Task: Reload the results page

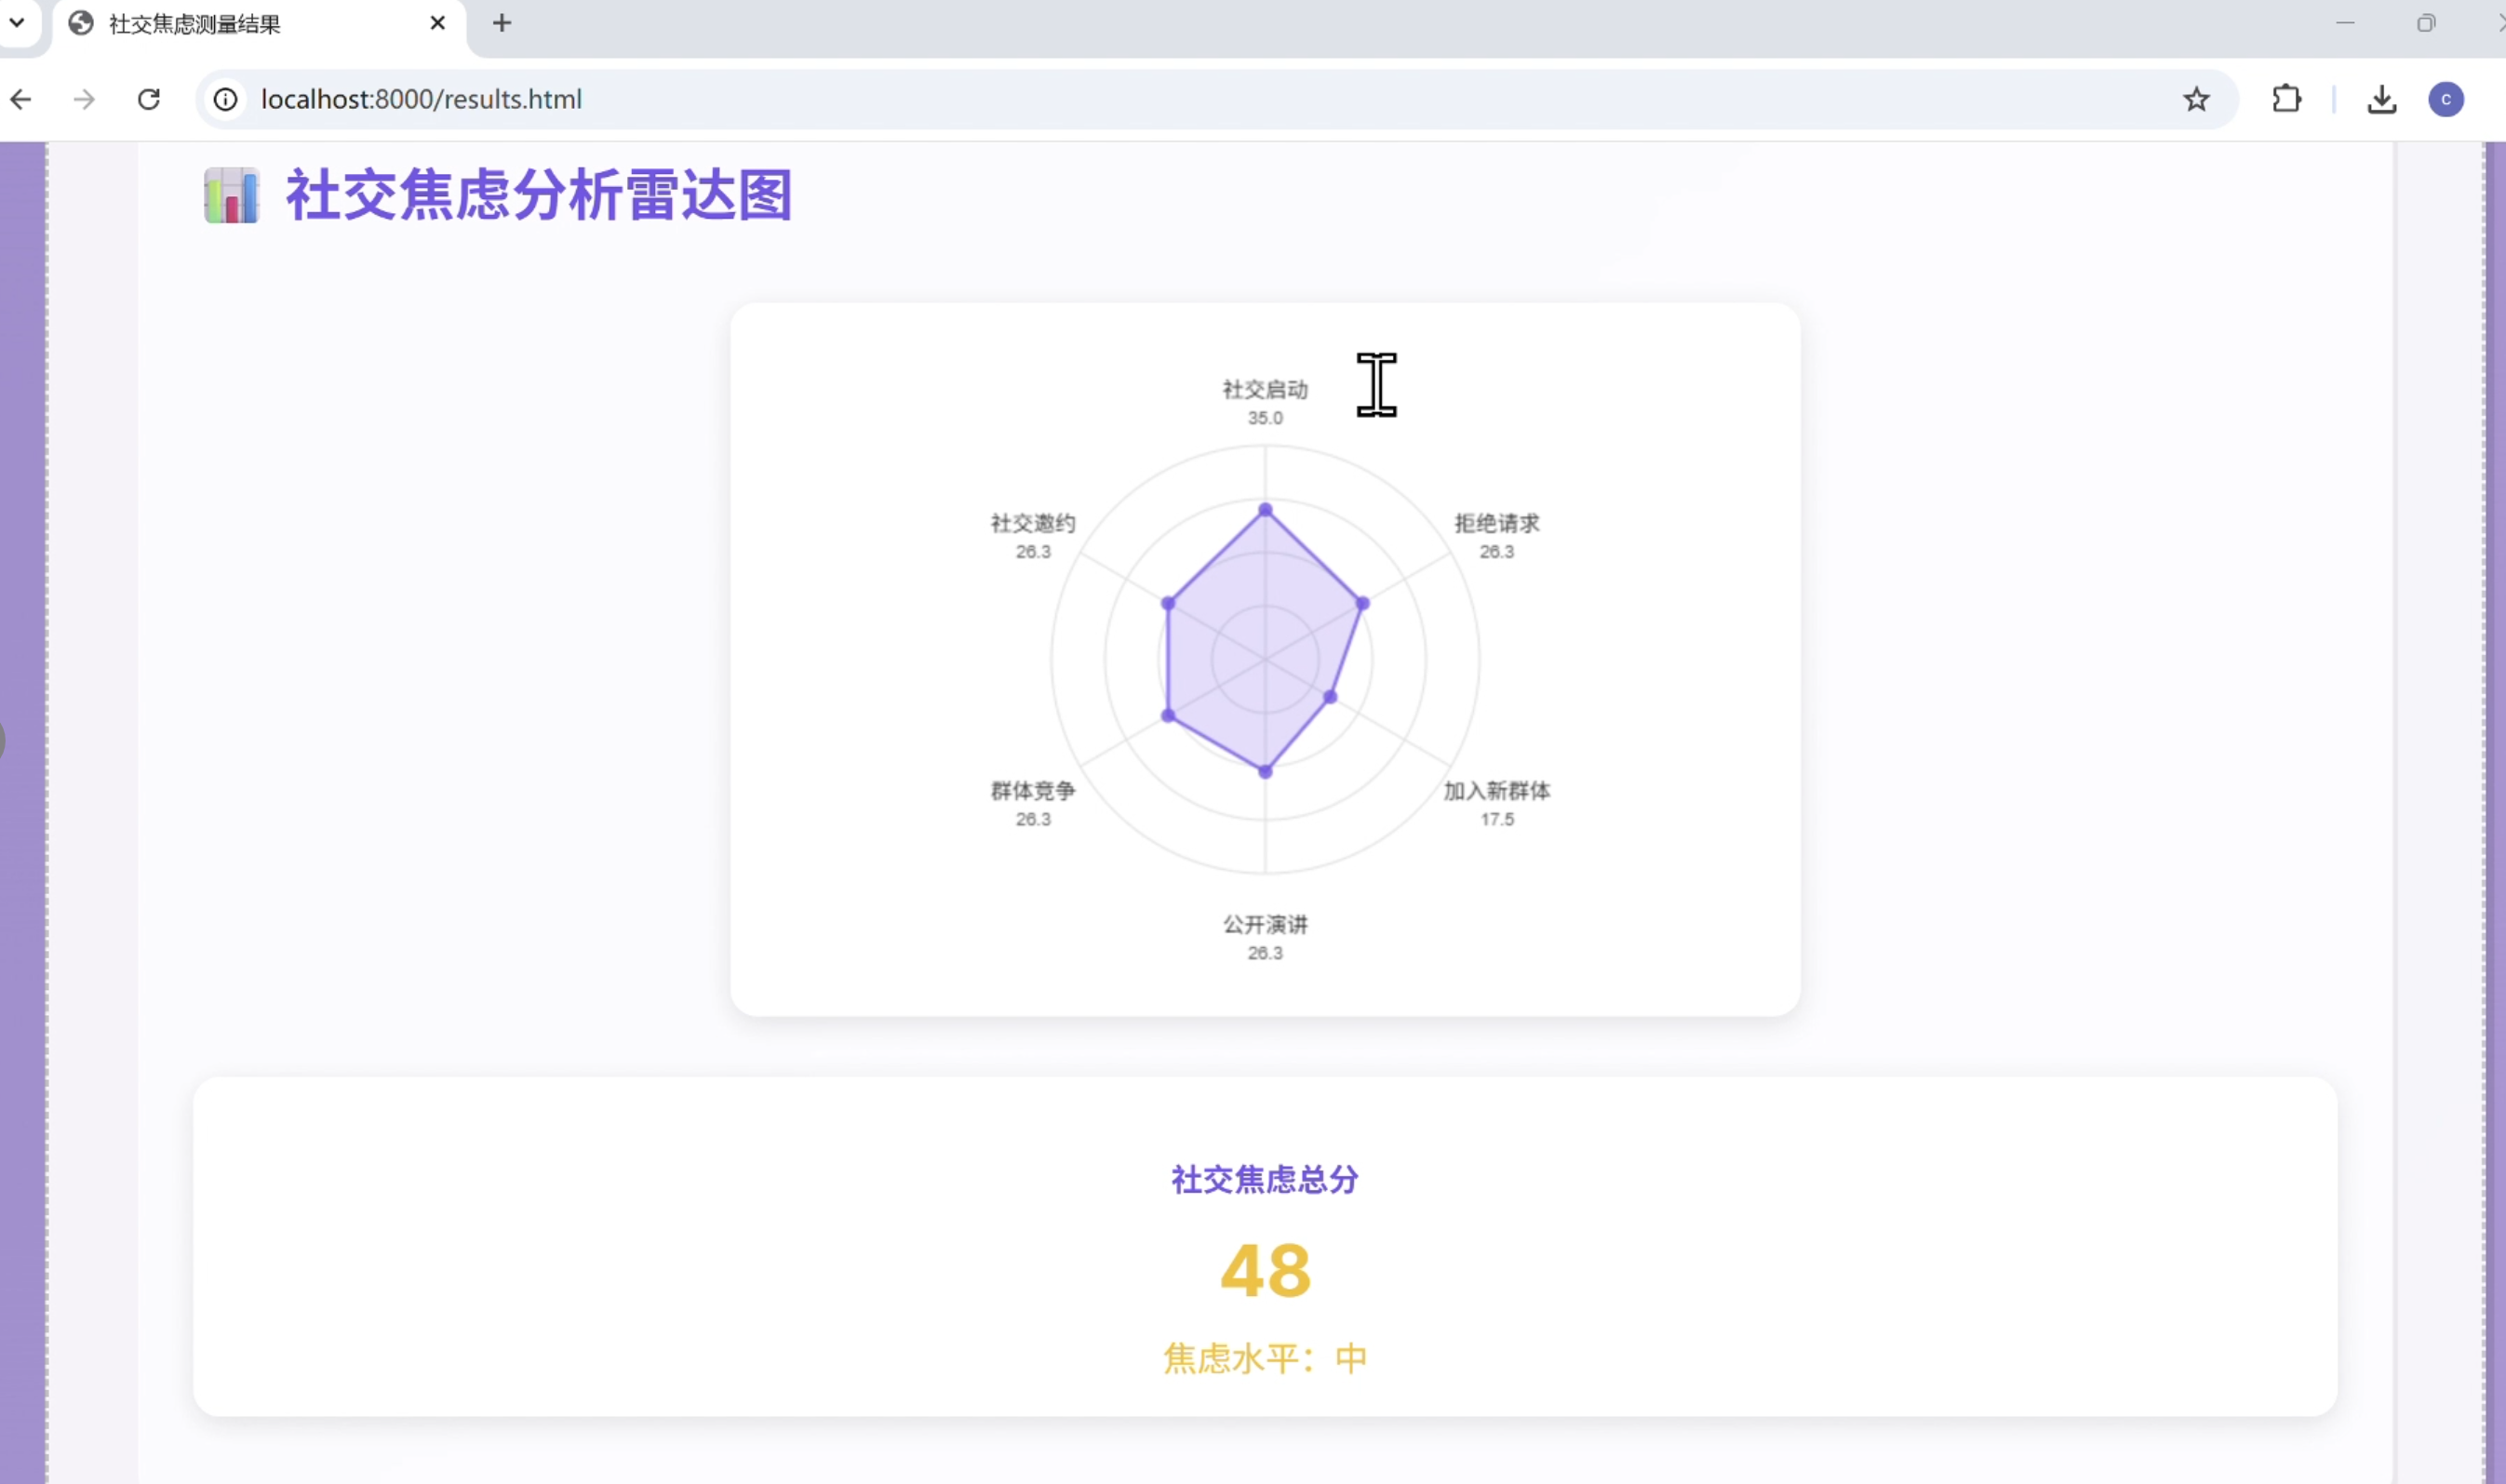Action: pyautogui.click(x=148, y=99)
